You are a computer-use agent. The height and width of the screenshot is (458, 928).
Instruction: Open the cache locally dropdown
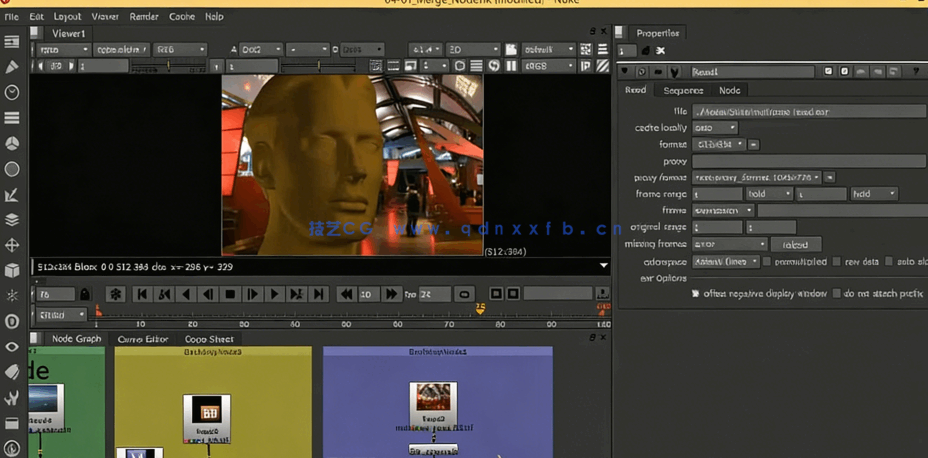pyautogui.click(x=715, y=128)
